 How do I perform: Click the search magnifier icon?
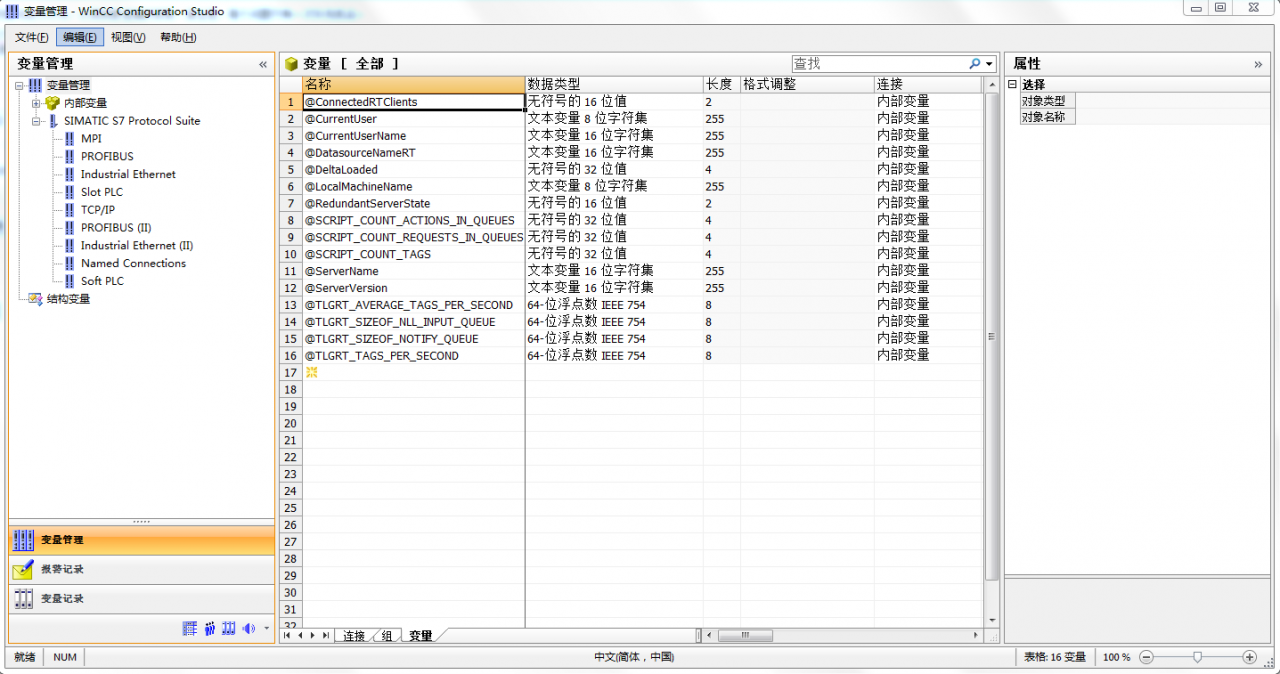(975, 63)
